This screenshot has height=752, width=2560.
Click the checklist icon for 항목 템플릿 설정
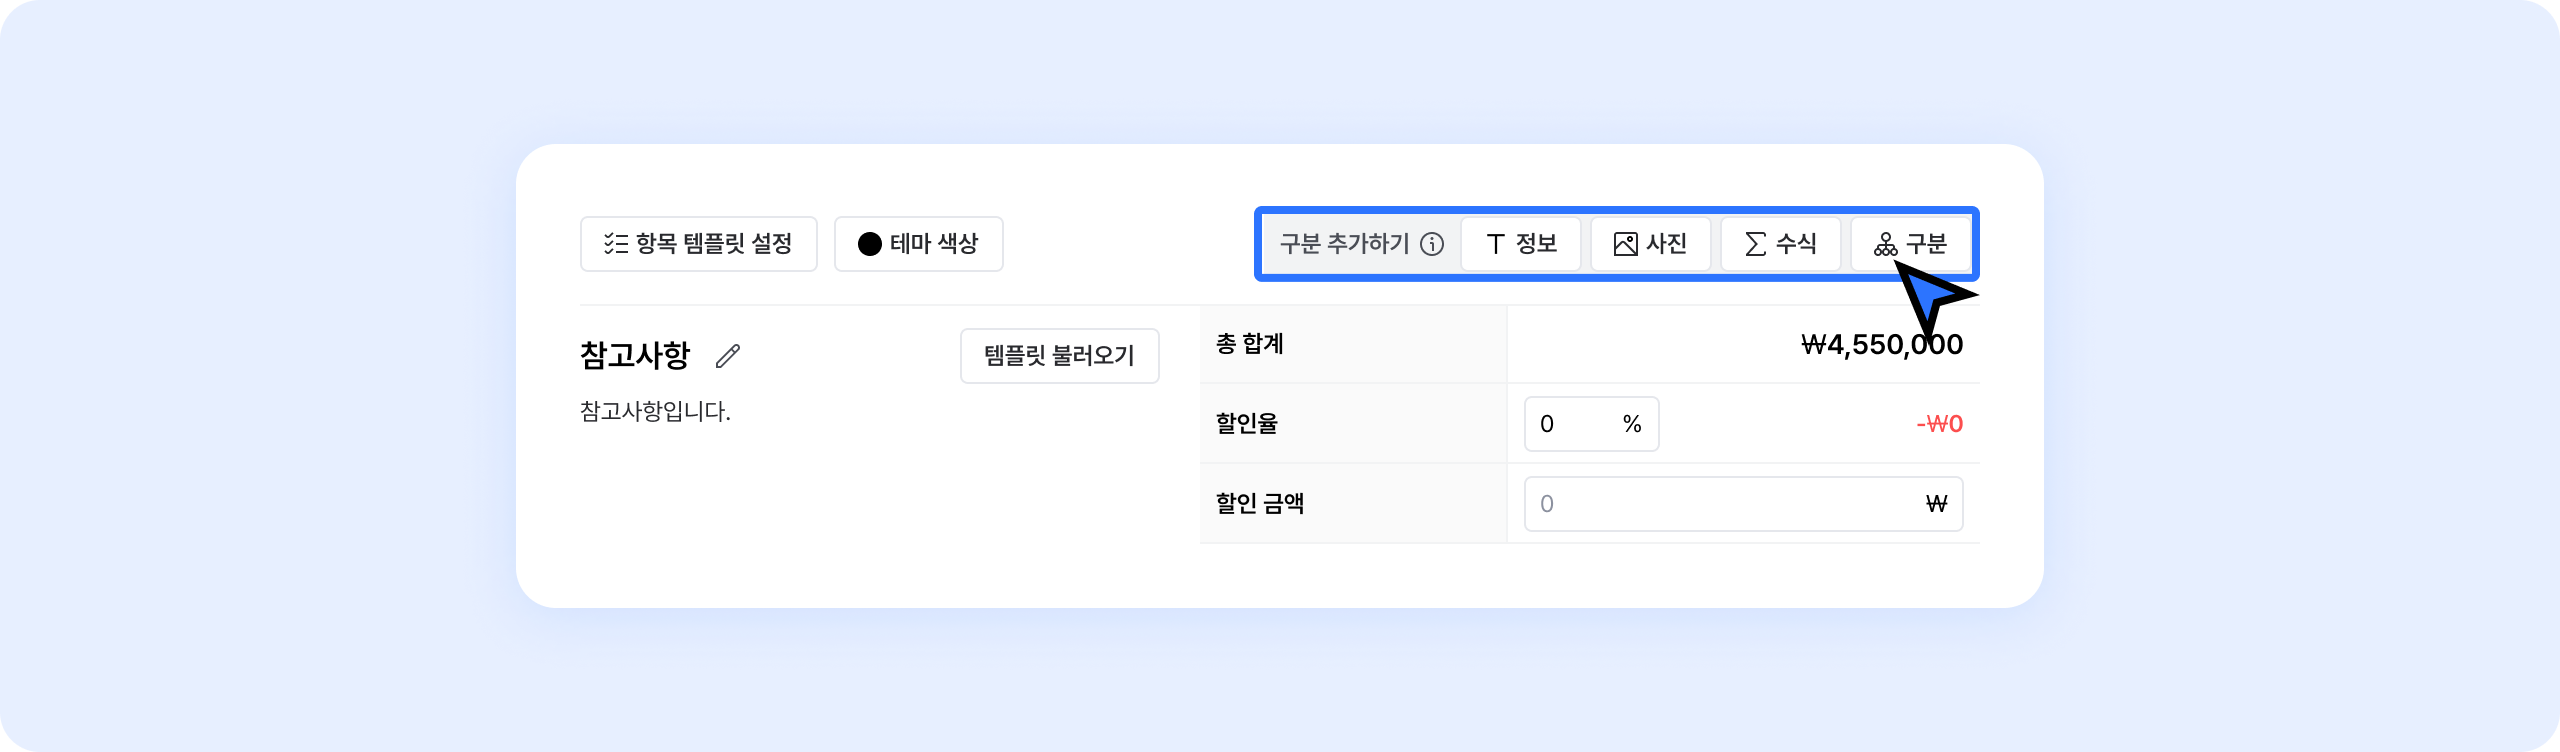[615, 244]
